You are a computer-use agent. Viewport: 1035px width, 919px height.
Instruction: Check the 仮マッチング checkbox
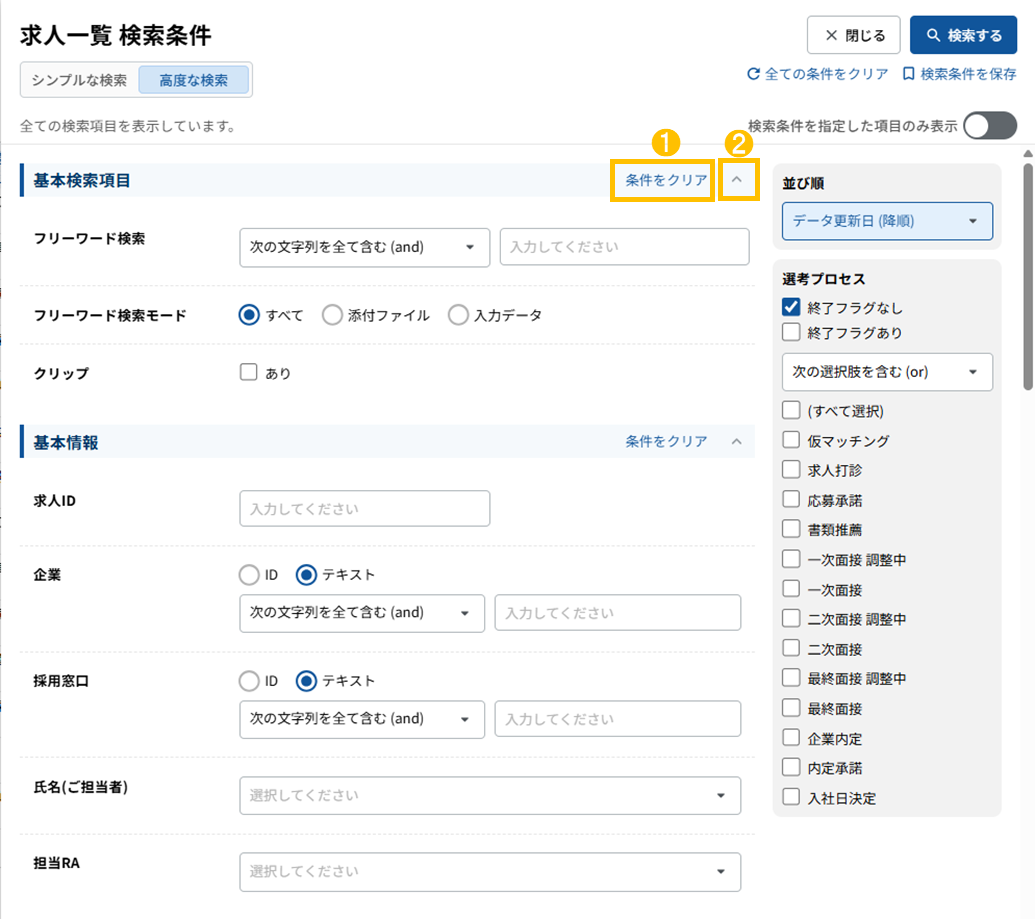(x=791, y=440)
